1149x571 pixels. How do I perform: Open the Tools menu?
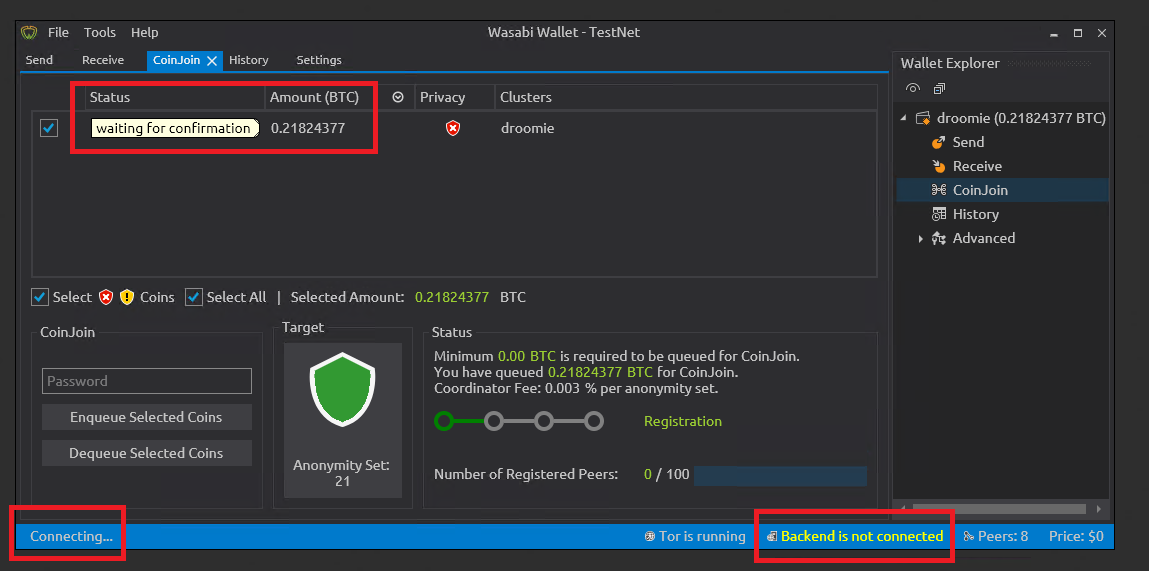(100, 32)
